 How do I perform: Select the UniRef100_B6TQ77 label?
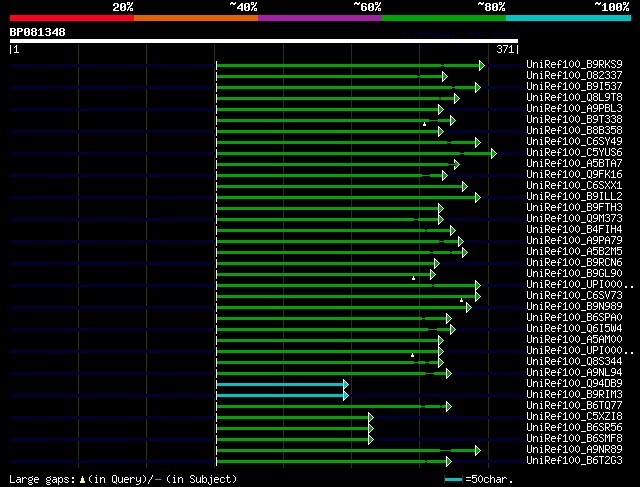click(x=574, y=405)
